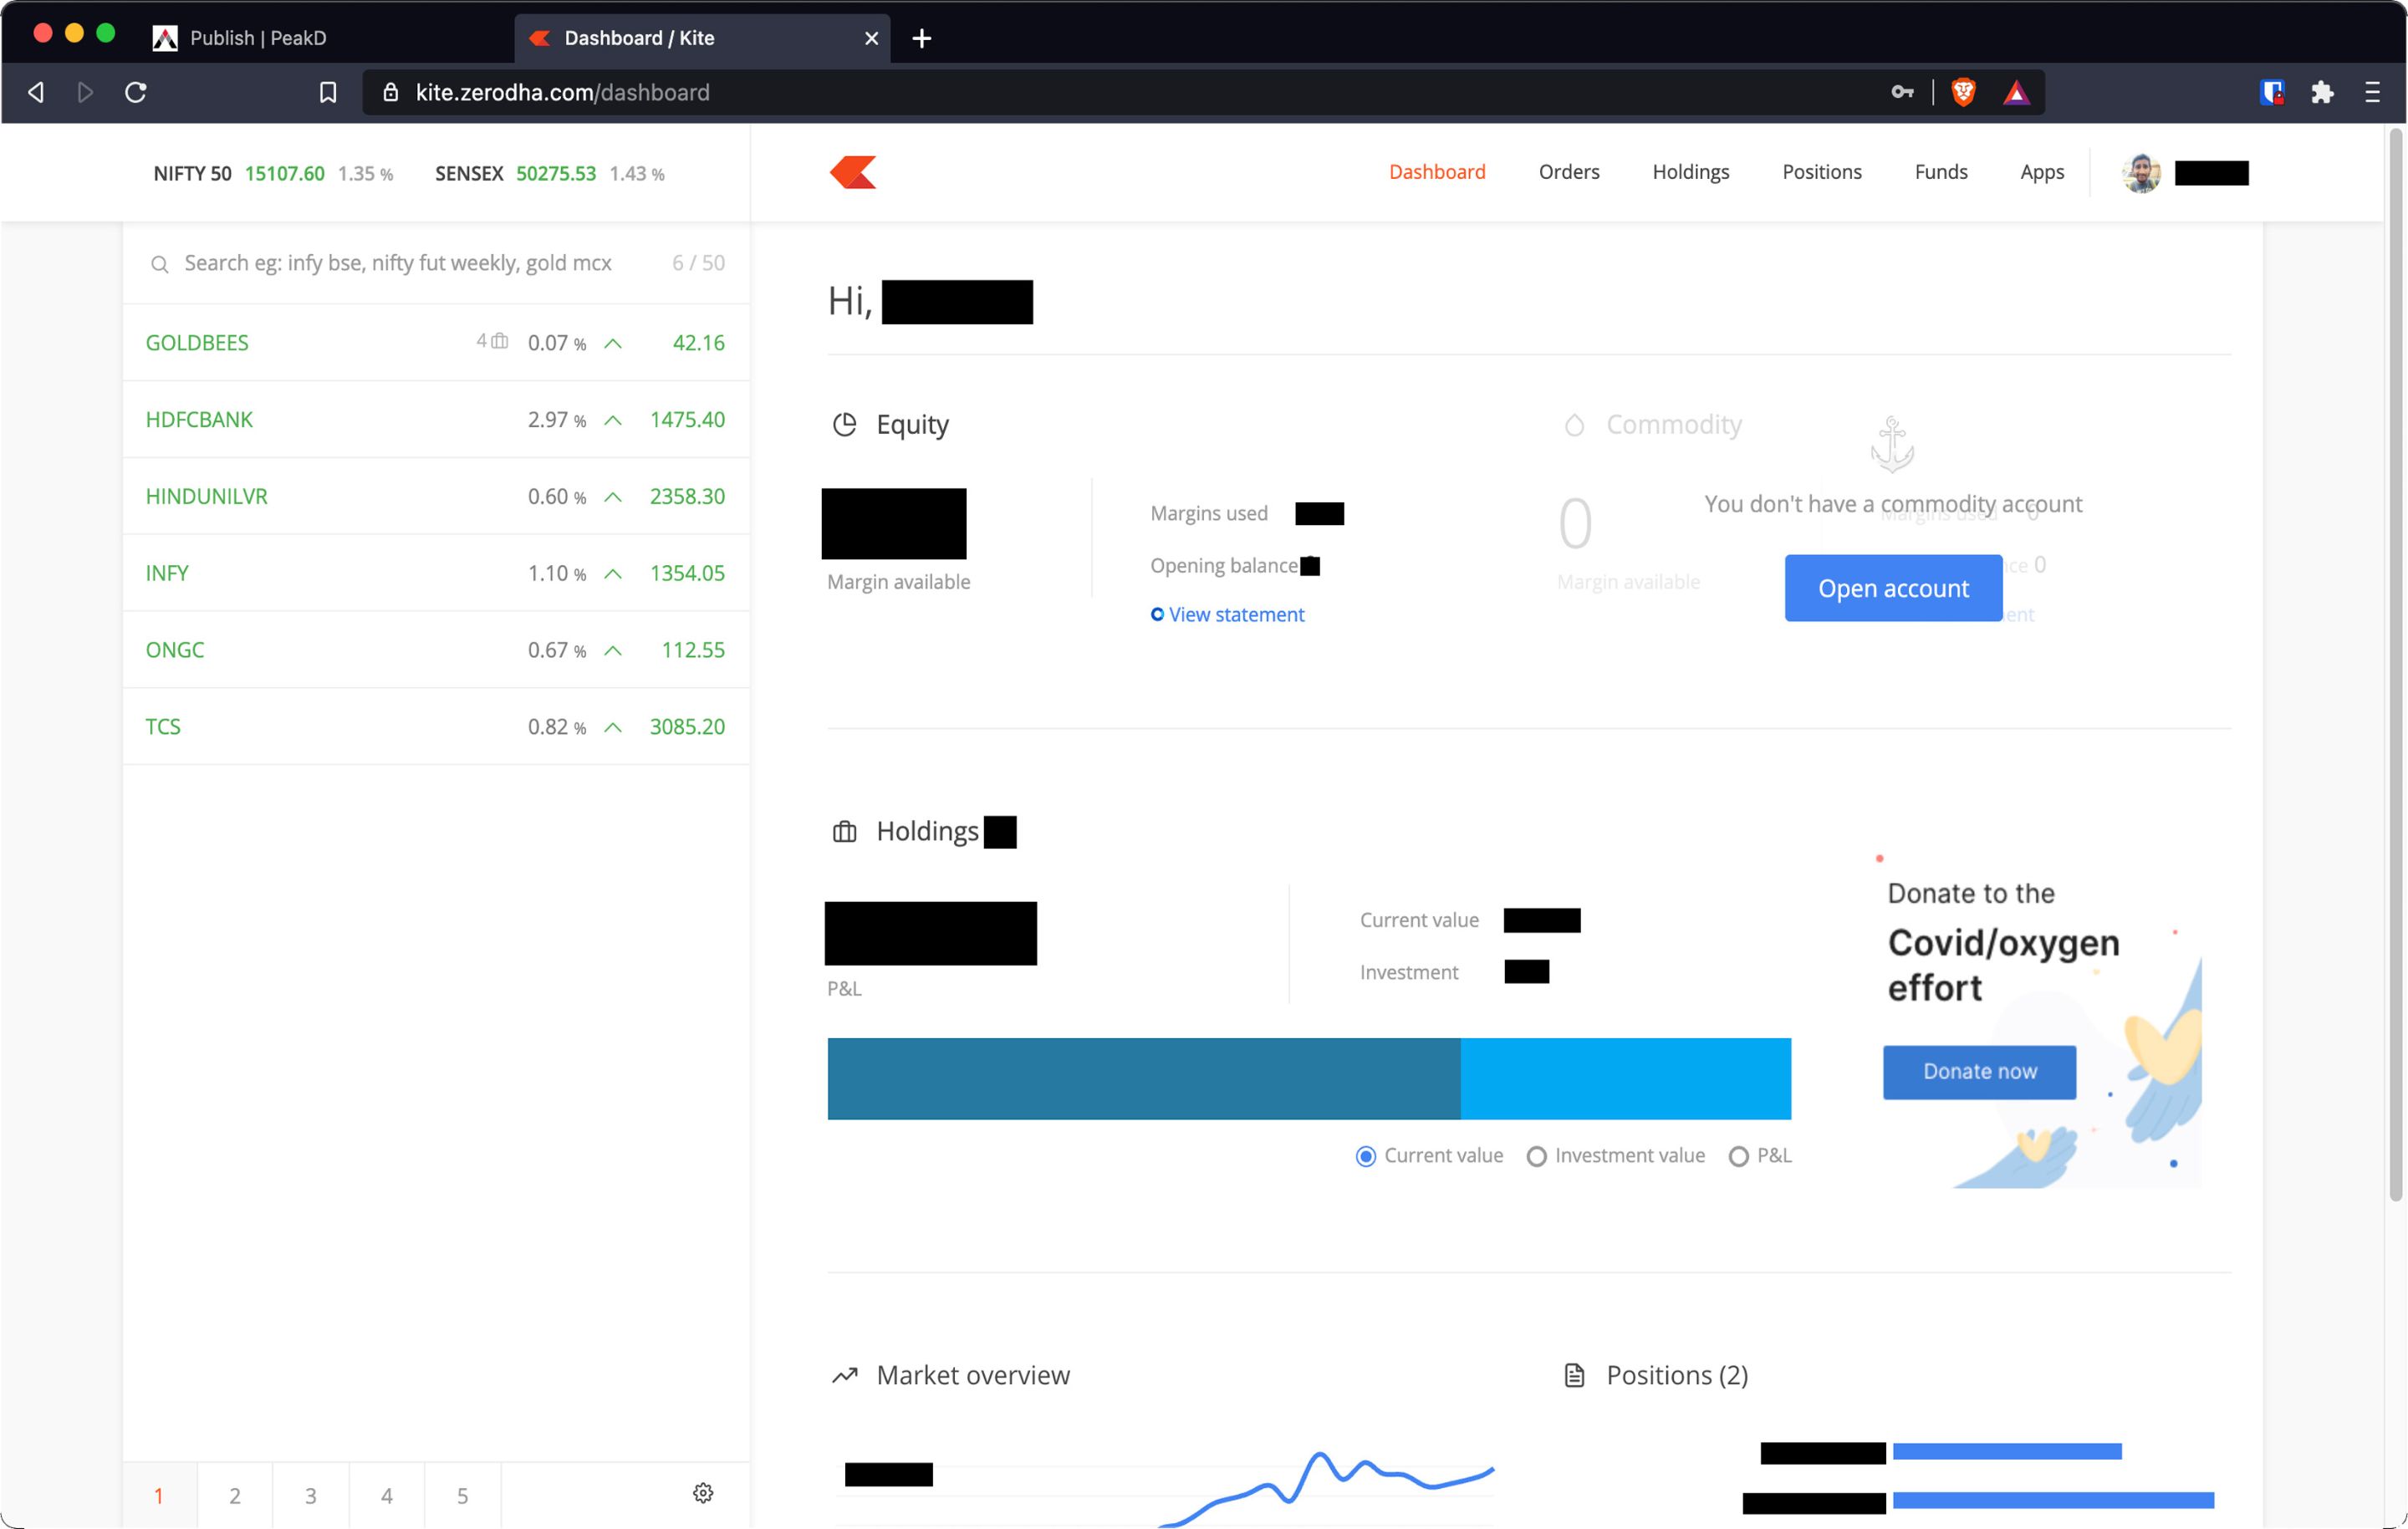Click the Equity pie chart icon
This screenshot has width=2408, height=1529.
click(845, 425)
